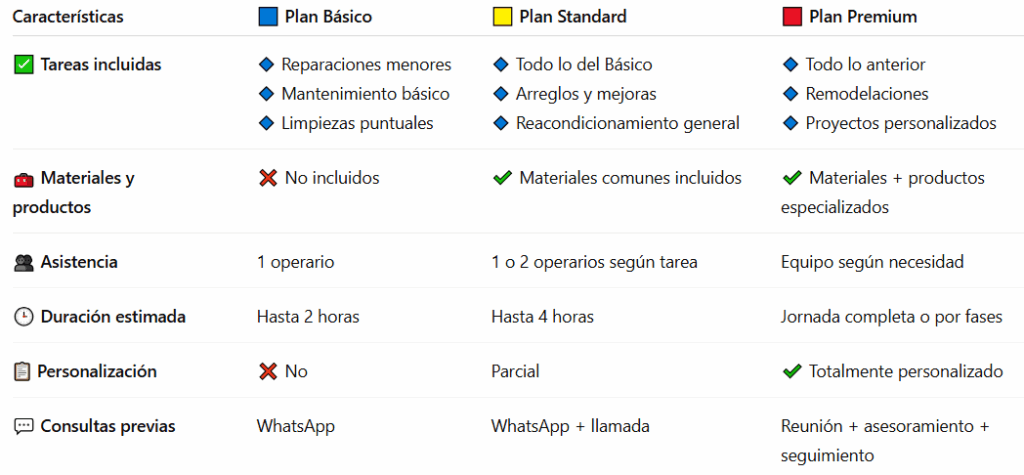Click the red toolbox icon beside Materiales y productos
The width and height of the screenshot is (1024, 475).
click(24, 179)
